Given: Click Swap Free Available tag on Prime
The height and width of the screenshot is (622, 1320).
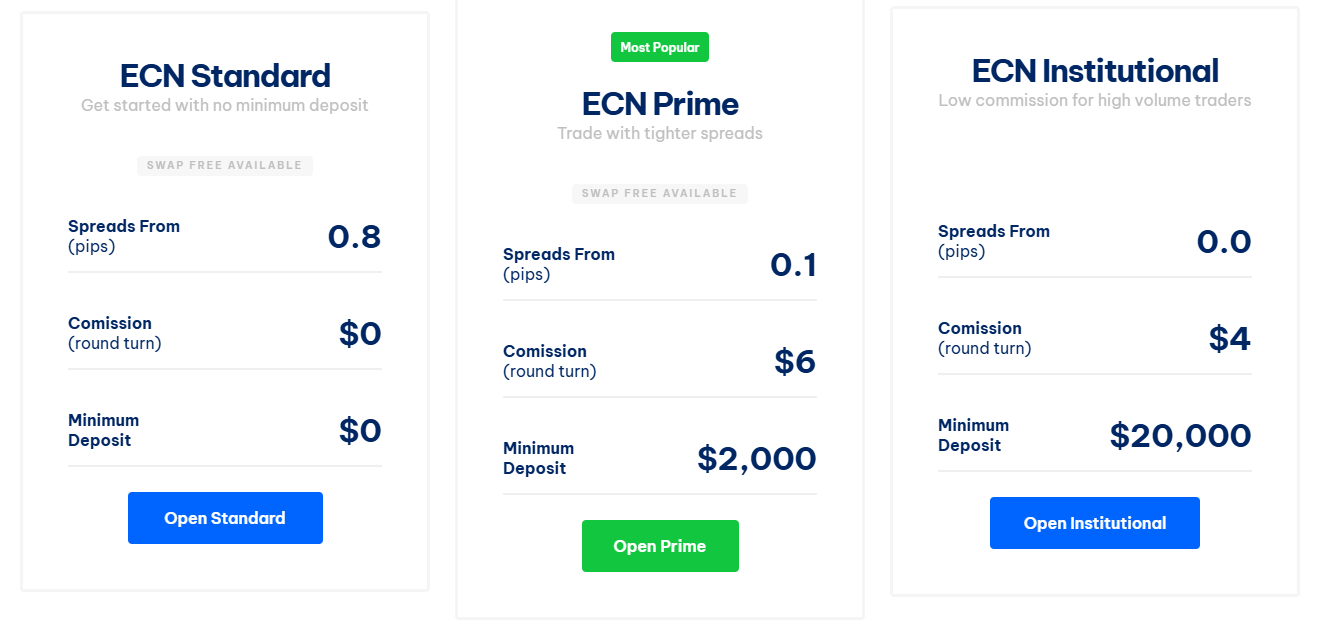Looking at the screenshot, I should click(x=660, y=193).
